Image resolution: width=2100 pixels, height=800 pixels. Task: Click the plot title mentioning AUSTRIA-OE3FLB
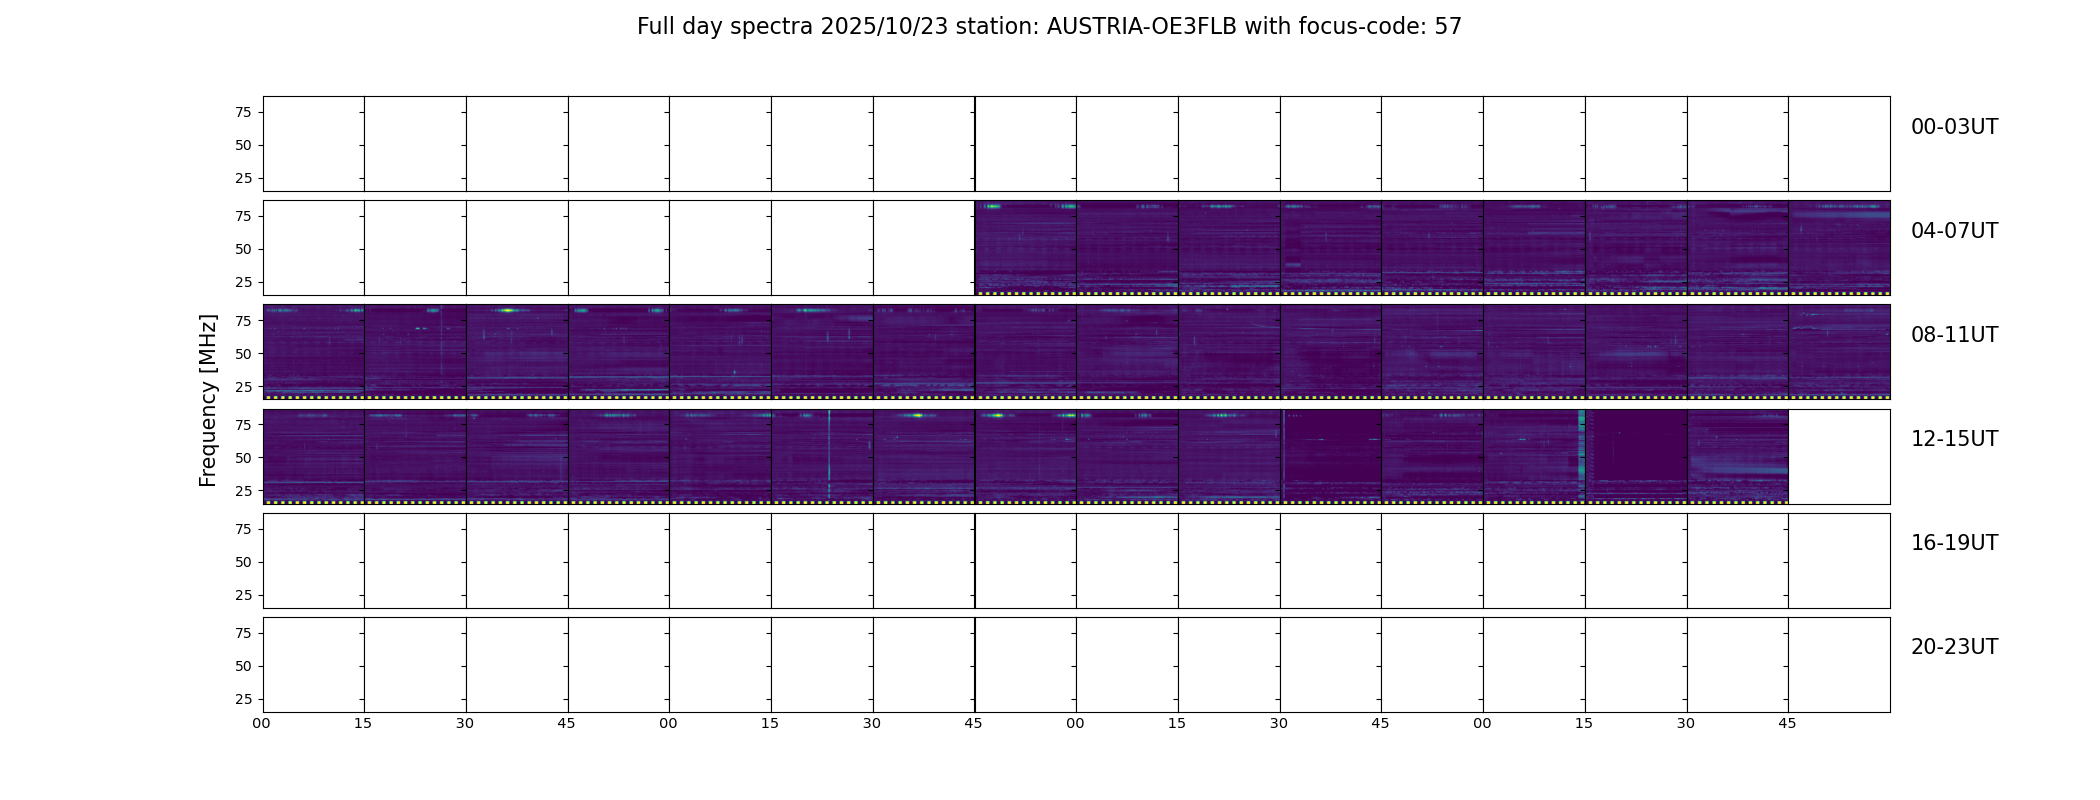point(1049,27)
